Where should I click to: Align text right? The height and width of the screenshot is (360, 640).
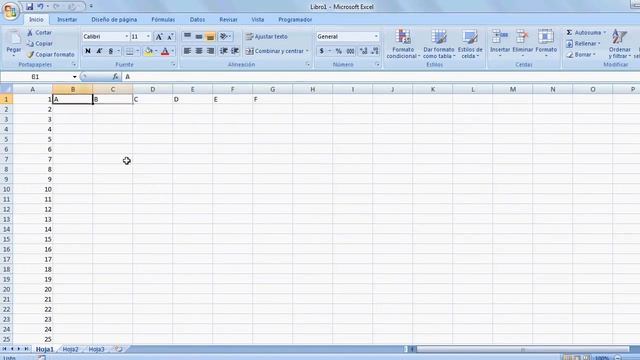pyautogui.click(x=210, y=51)
